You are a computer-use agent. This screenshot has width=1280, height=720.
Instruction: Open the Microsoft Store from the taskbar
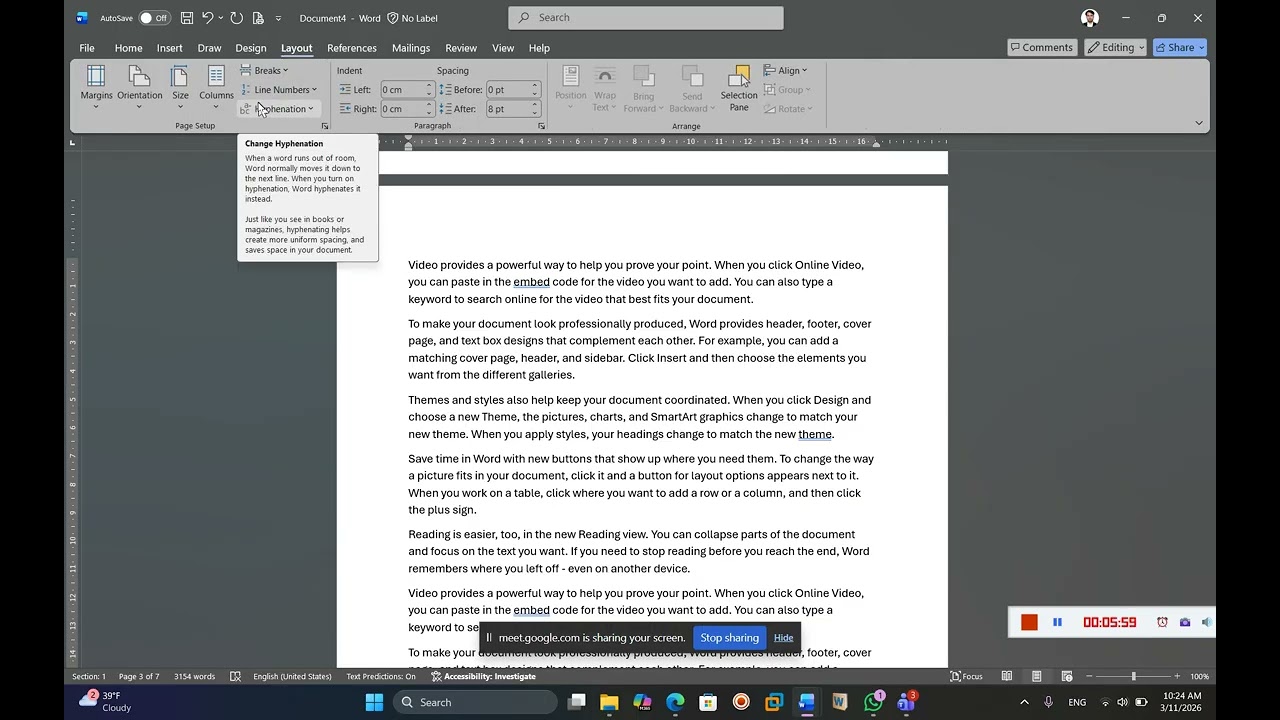coord(708,702)
